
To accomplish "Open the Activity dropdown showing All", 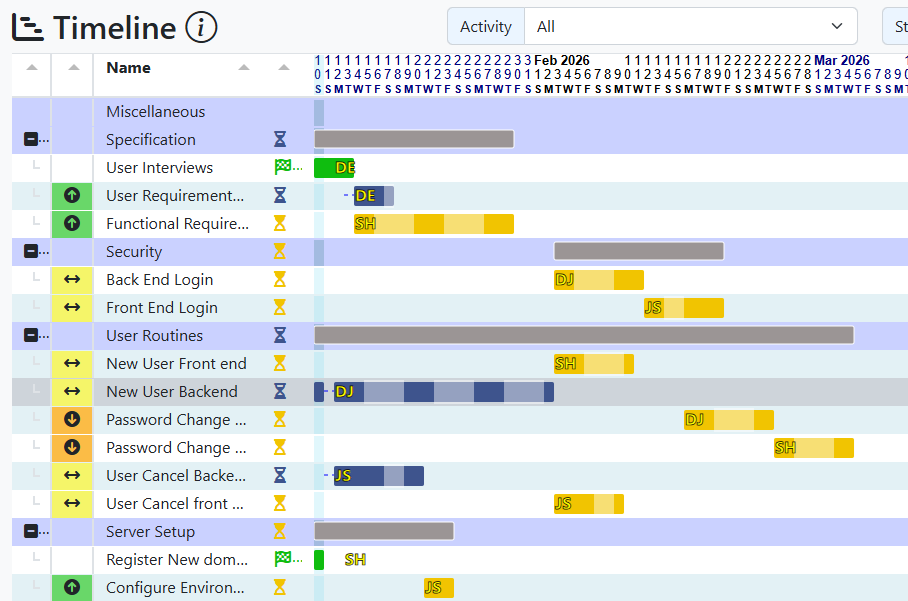I will coord(690,27).
